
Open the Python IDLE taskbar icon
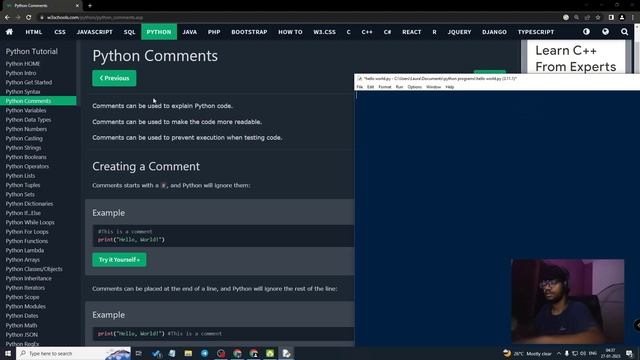[287, 353]
